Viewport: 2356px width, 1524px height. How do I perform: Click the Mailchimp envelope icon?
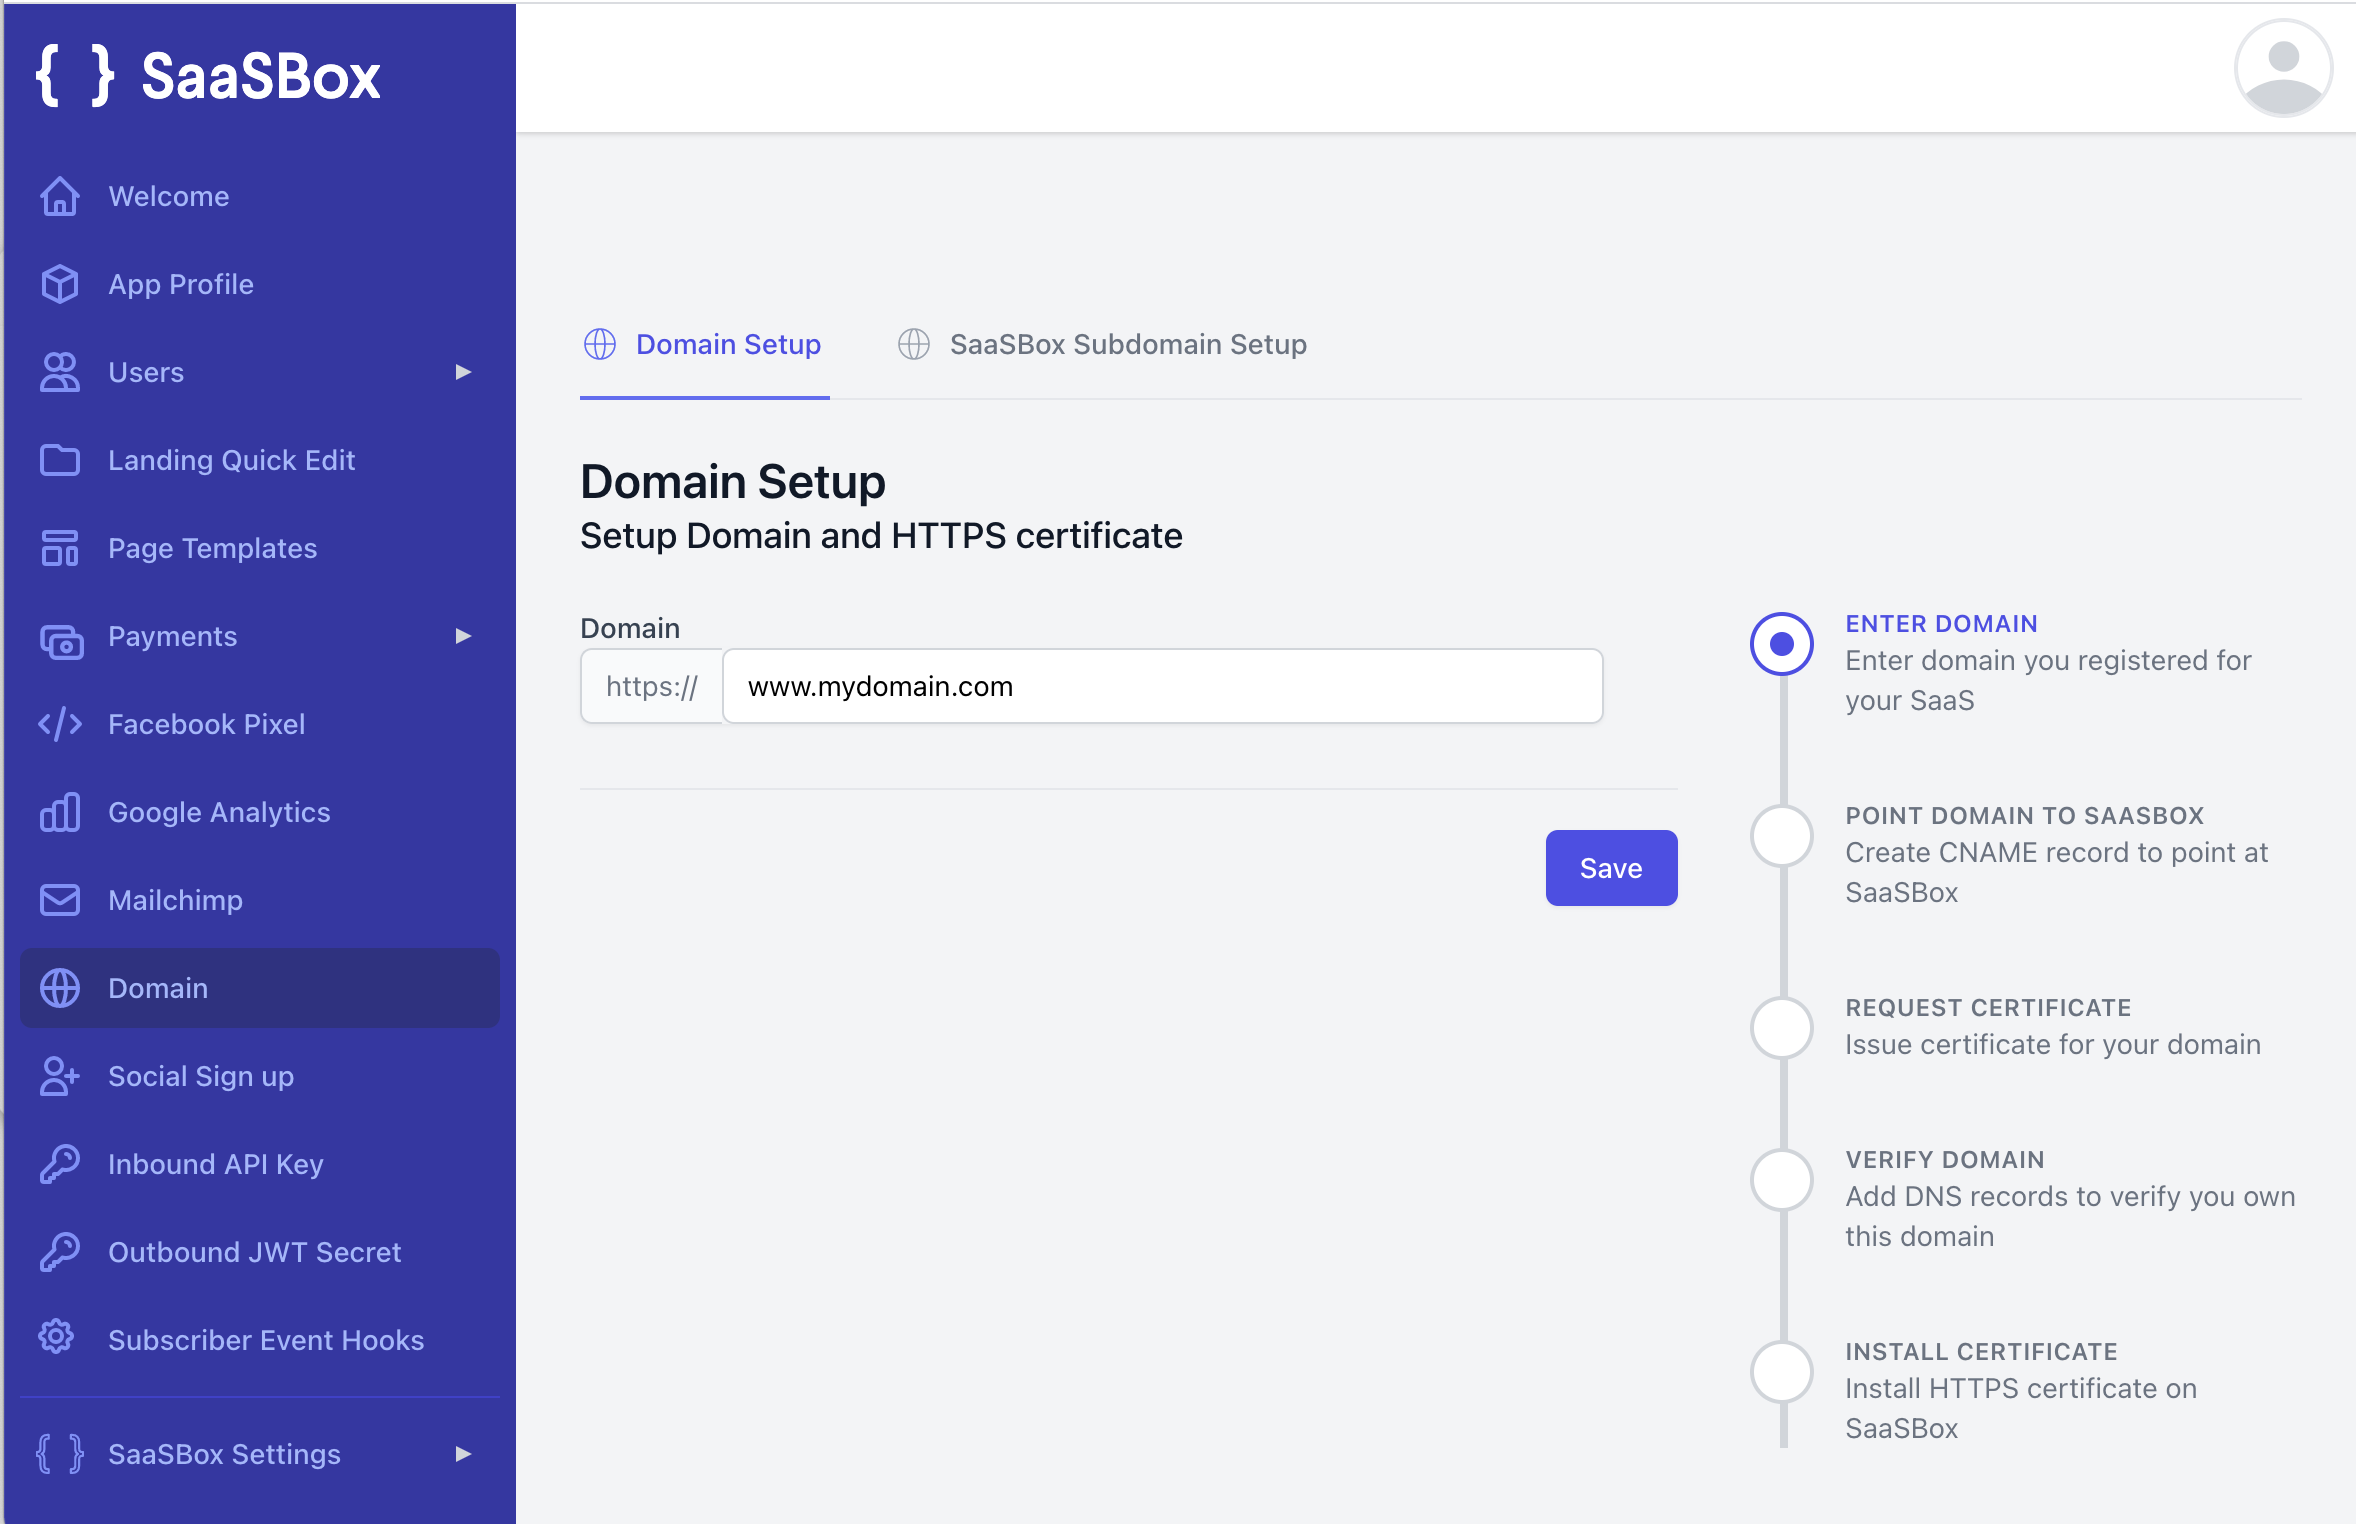coord(60,900)
